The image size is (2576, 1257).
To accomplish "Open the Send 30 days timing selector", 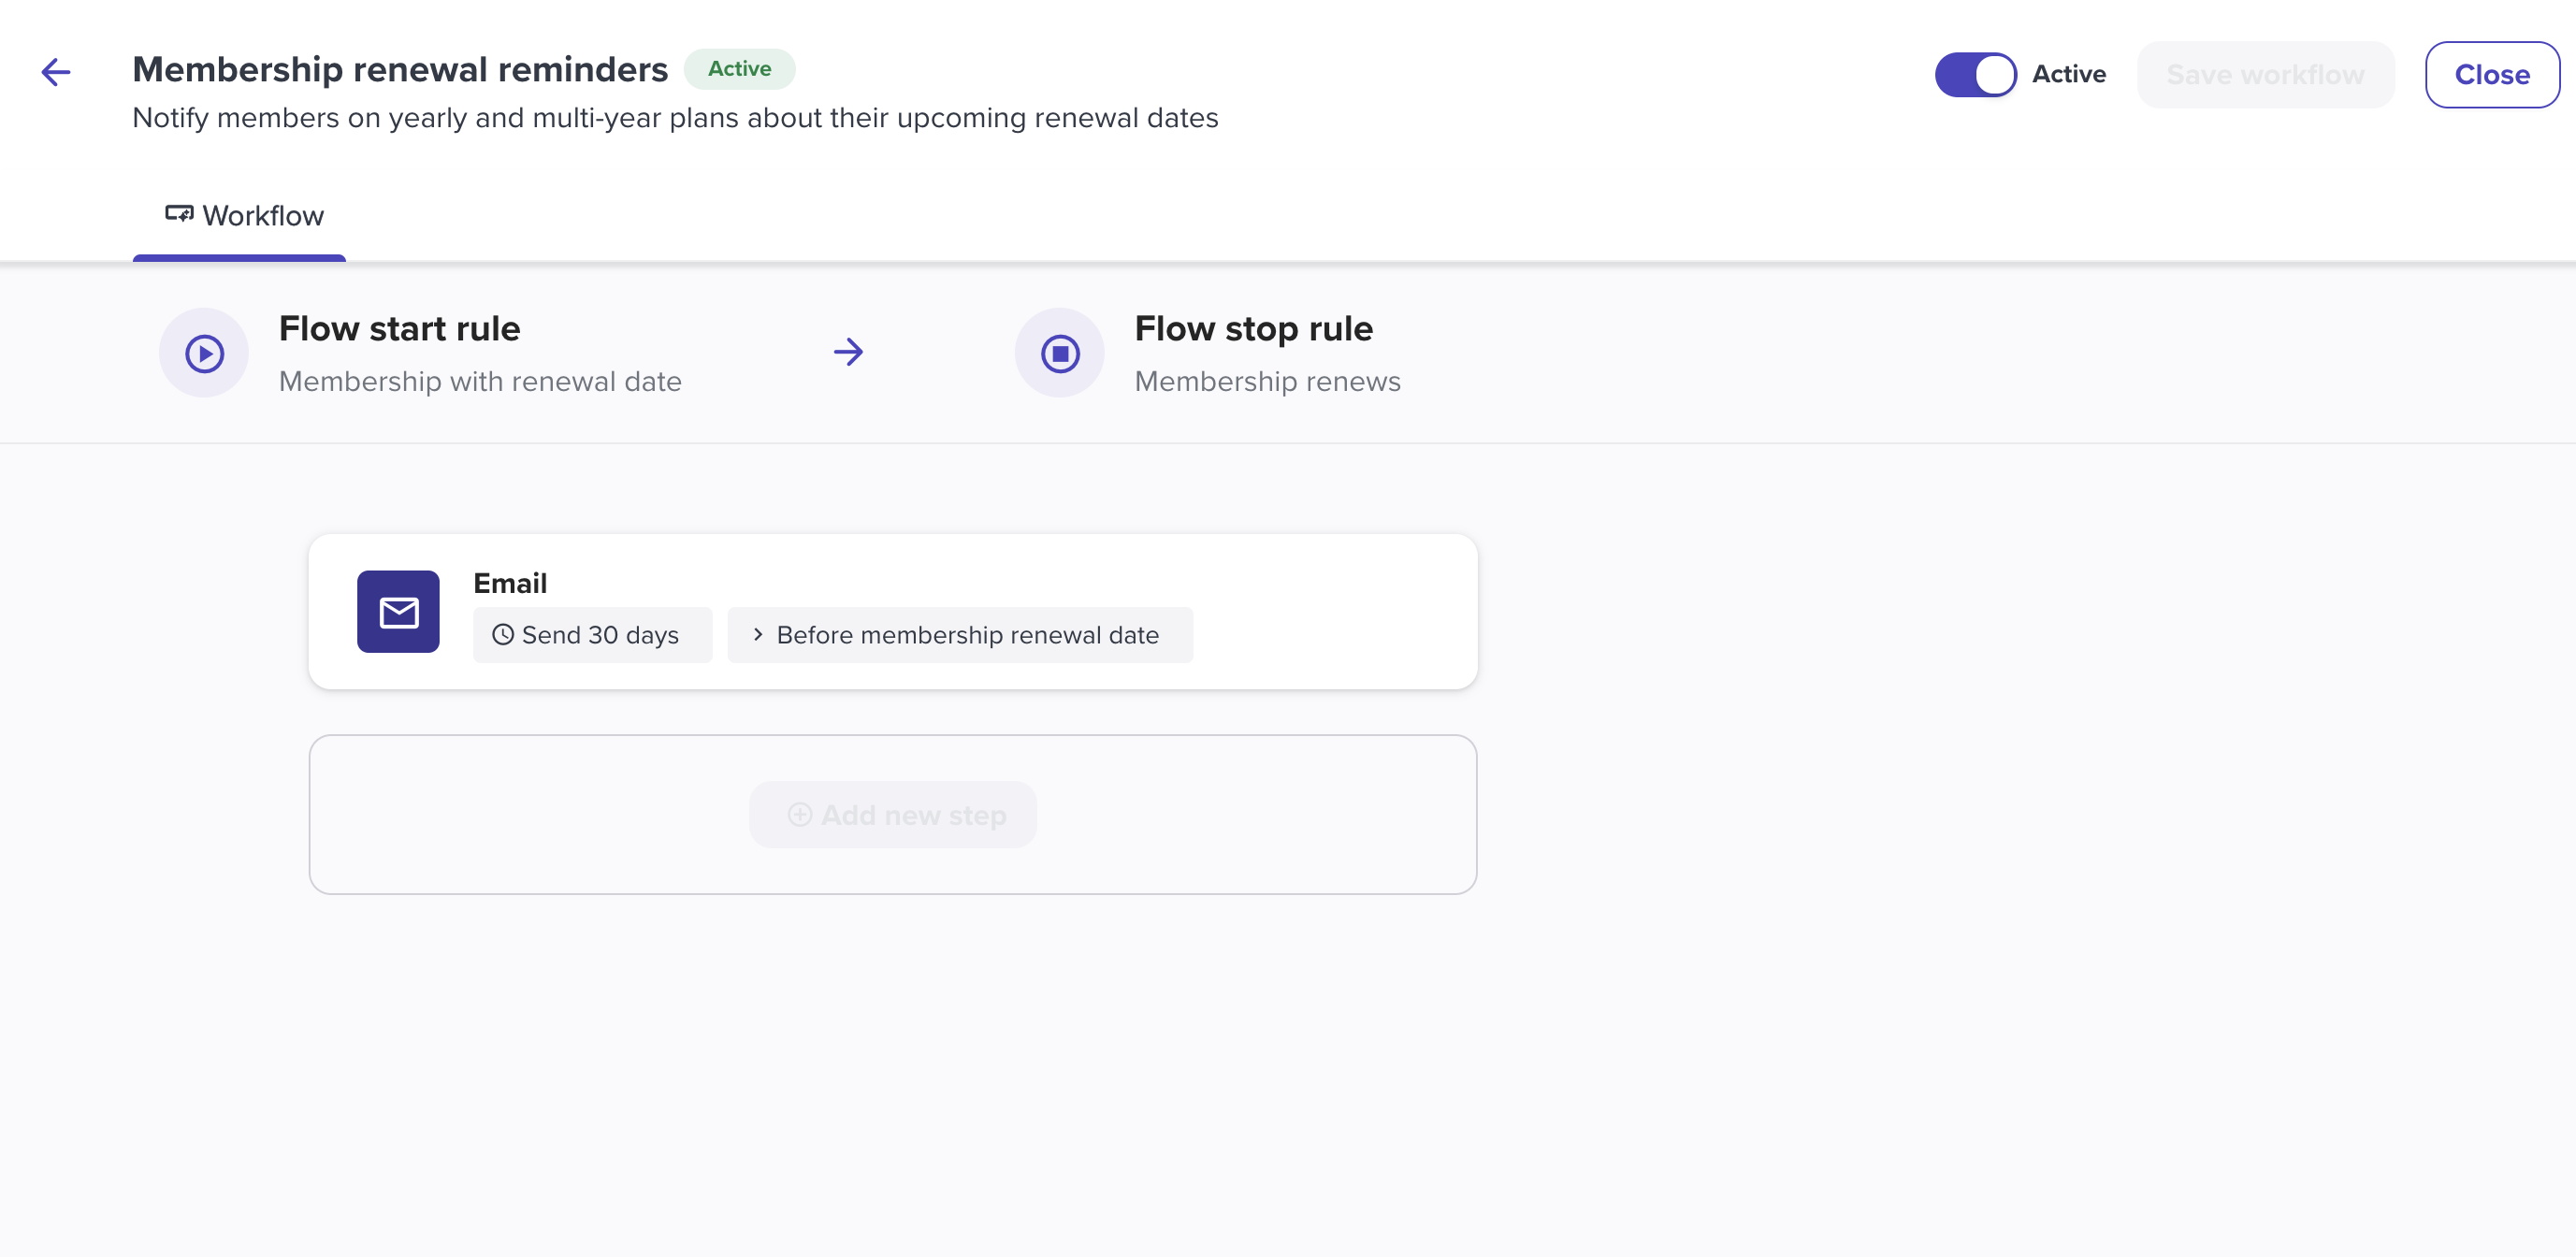I will (x=593, y=635).
